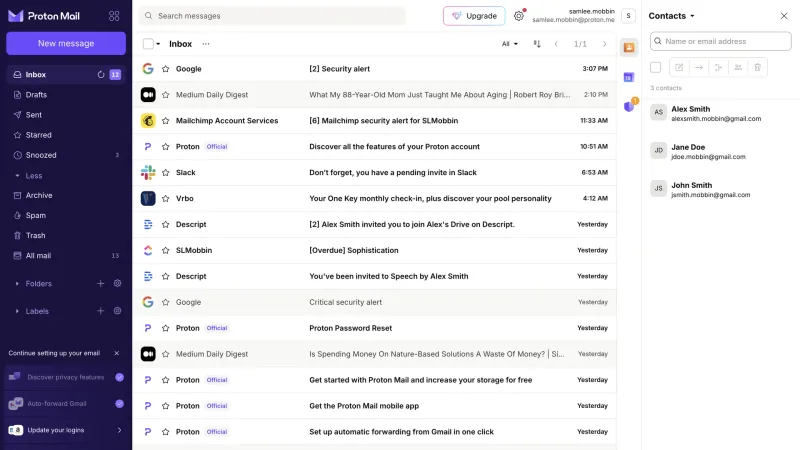Viewport: 800px width, 450px height.
Task: Click the sort order icon
Action: pyautogui.click(x=537, y=44)
